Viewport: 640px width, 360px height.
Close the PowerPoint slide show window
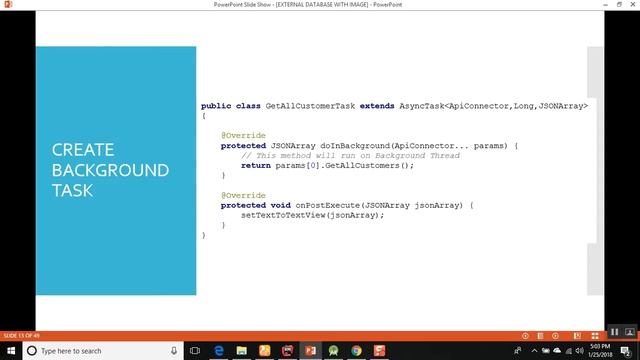633,4
